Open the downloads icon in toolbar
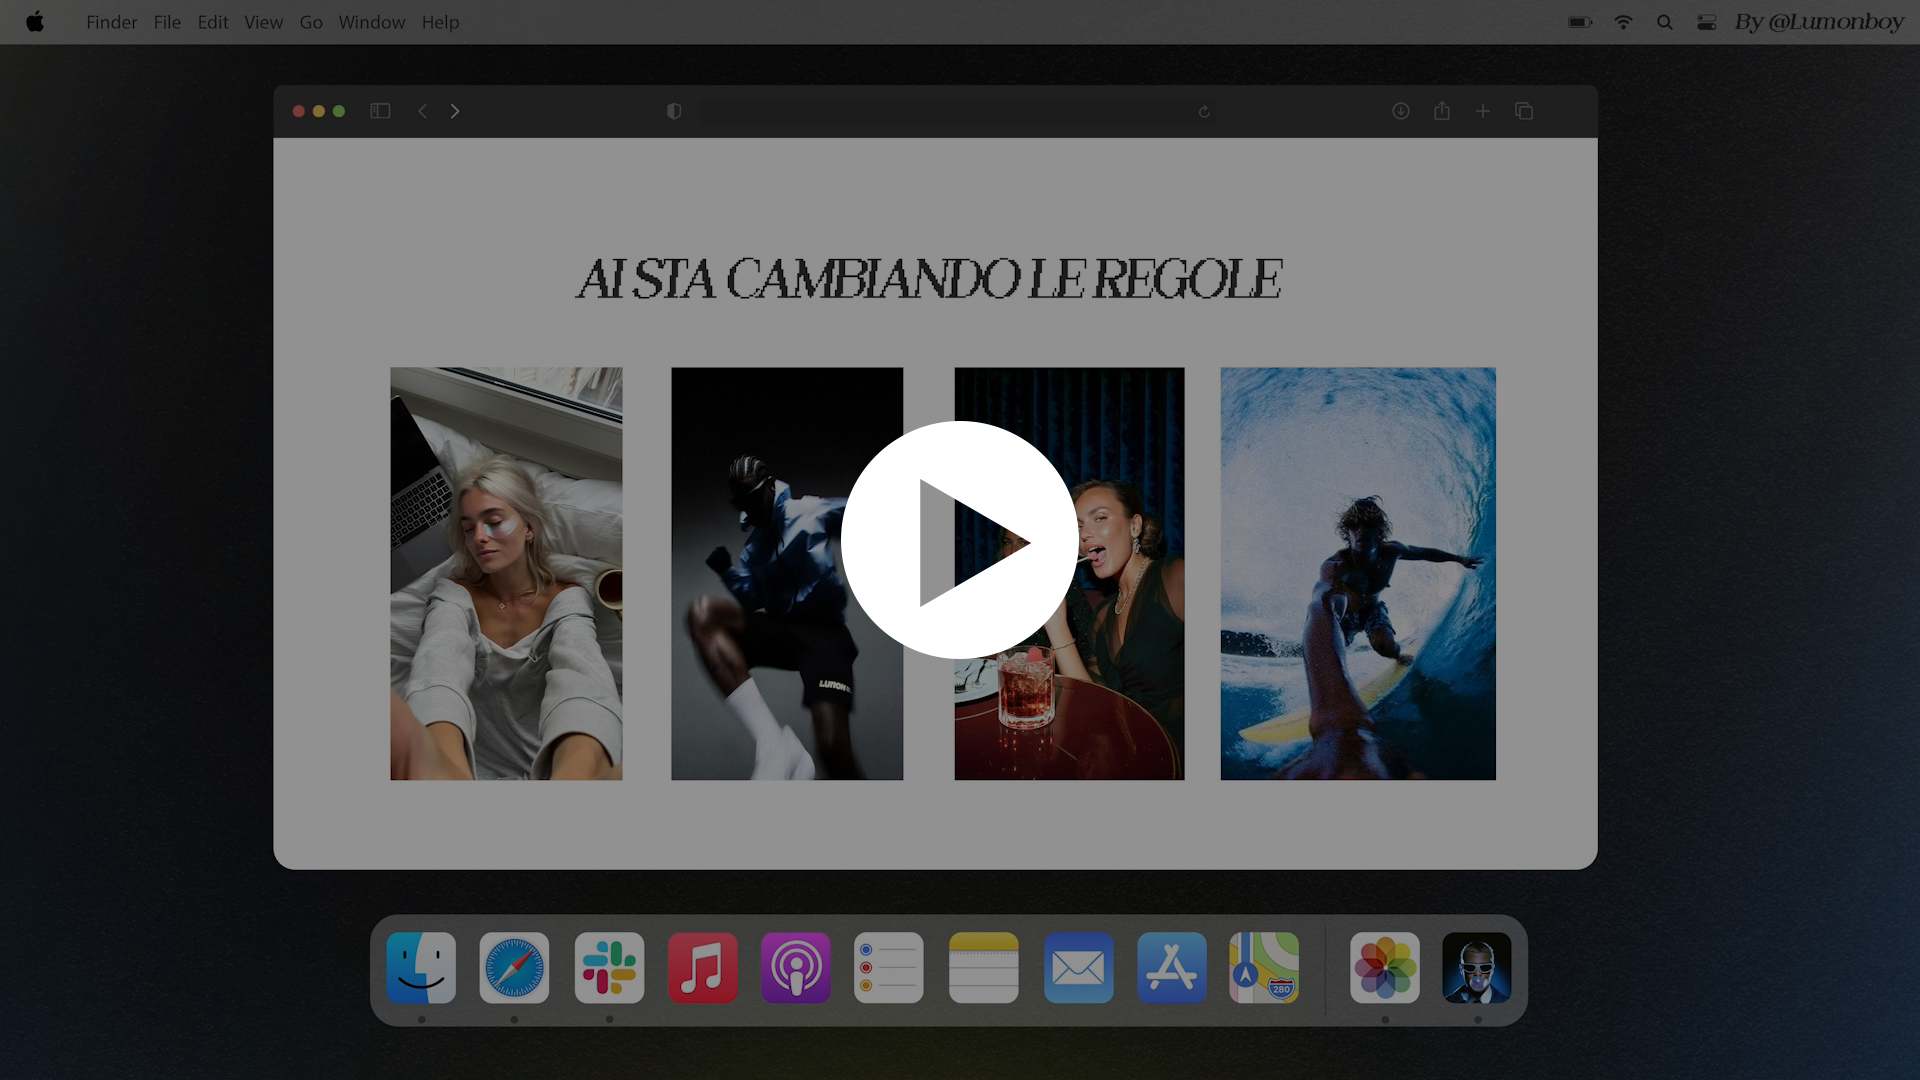The image size is (1920, 1080). pyautogui.click(x=1401, y=111)
